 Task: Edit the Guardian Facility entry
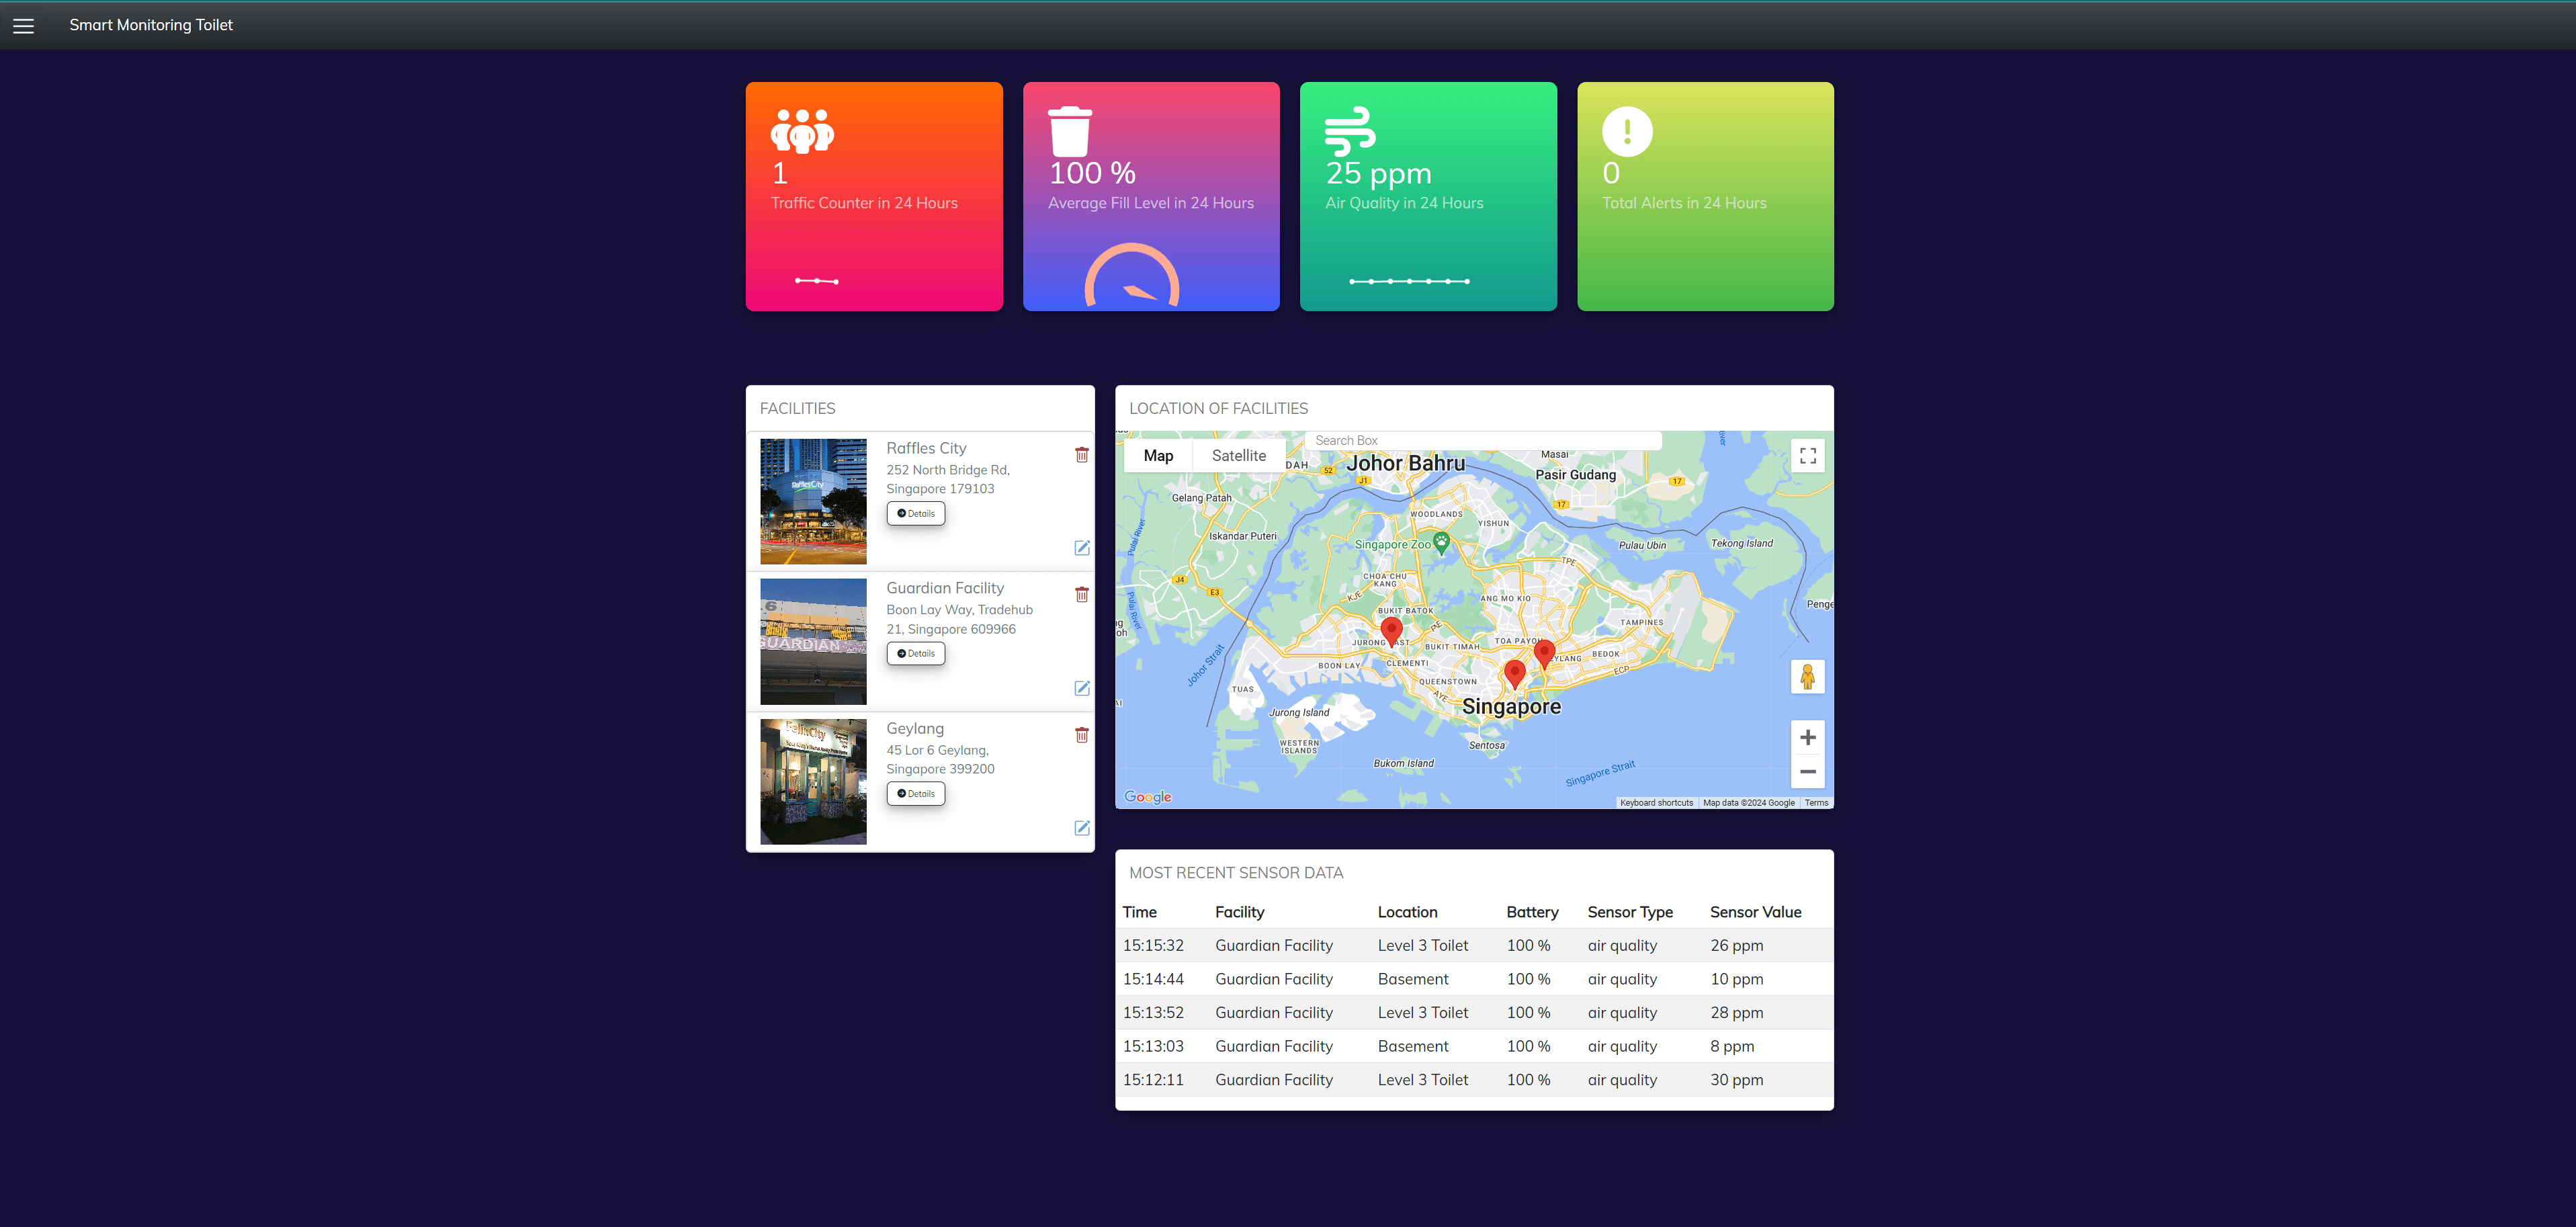point(1081,688)
